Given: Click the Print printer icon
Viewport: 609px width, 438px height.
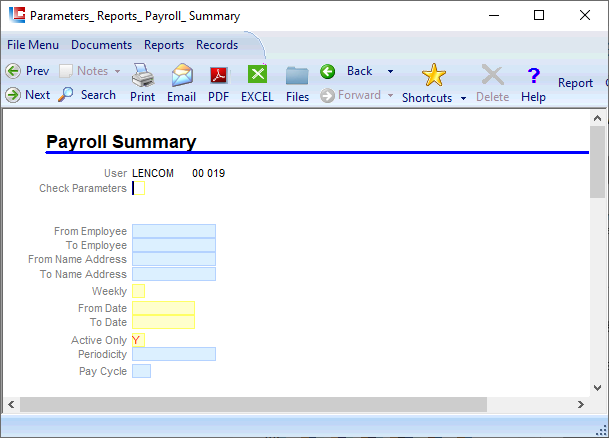Looking at the screenshot, I should [x=143, y=75].
